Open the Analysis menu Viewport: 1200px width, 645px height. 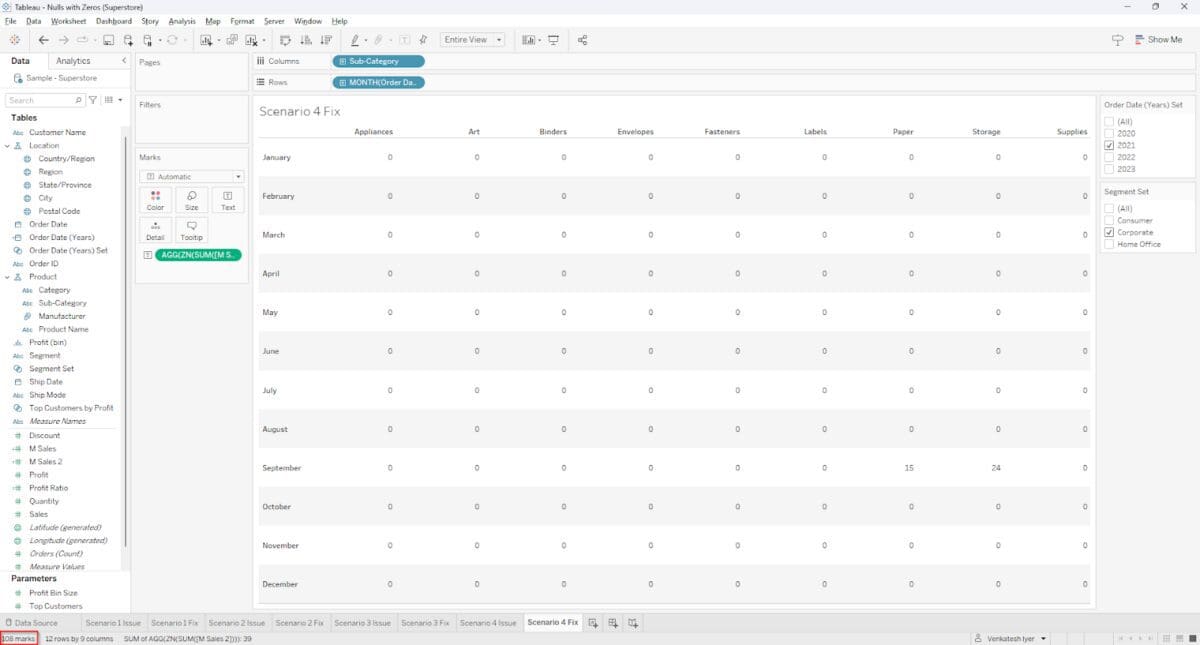[x=182, y=21]
